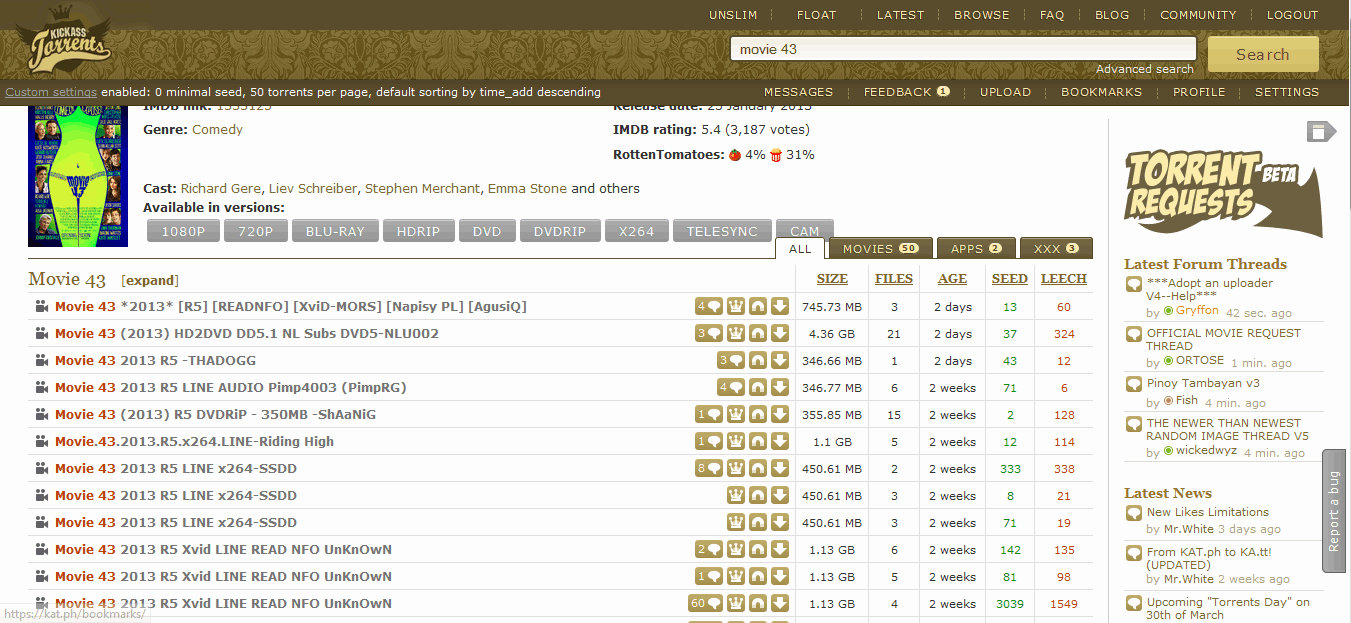
Task: Click the magnet icon on the HD2DVD DD5.1 row
Action: pyautogui.click(x=758, y=333)
